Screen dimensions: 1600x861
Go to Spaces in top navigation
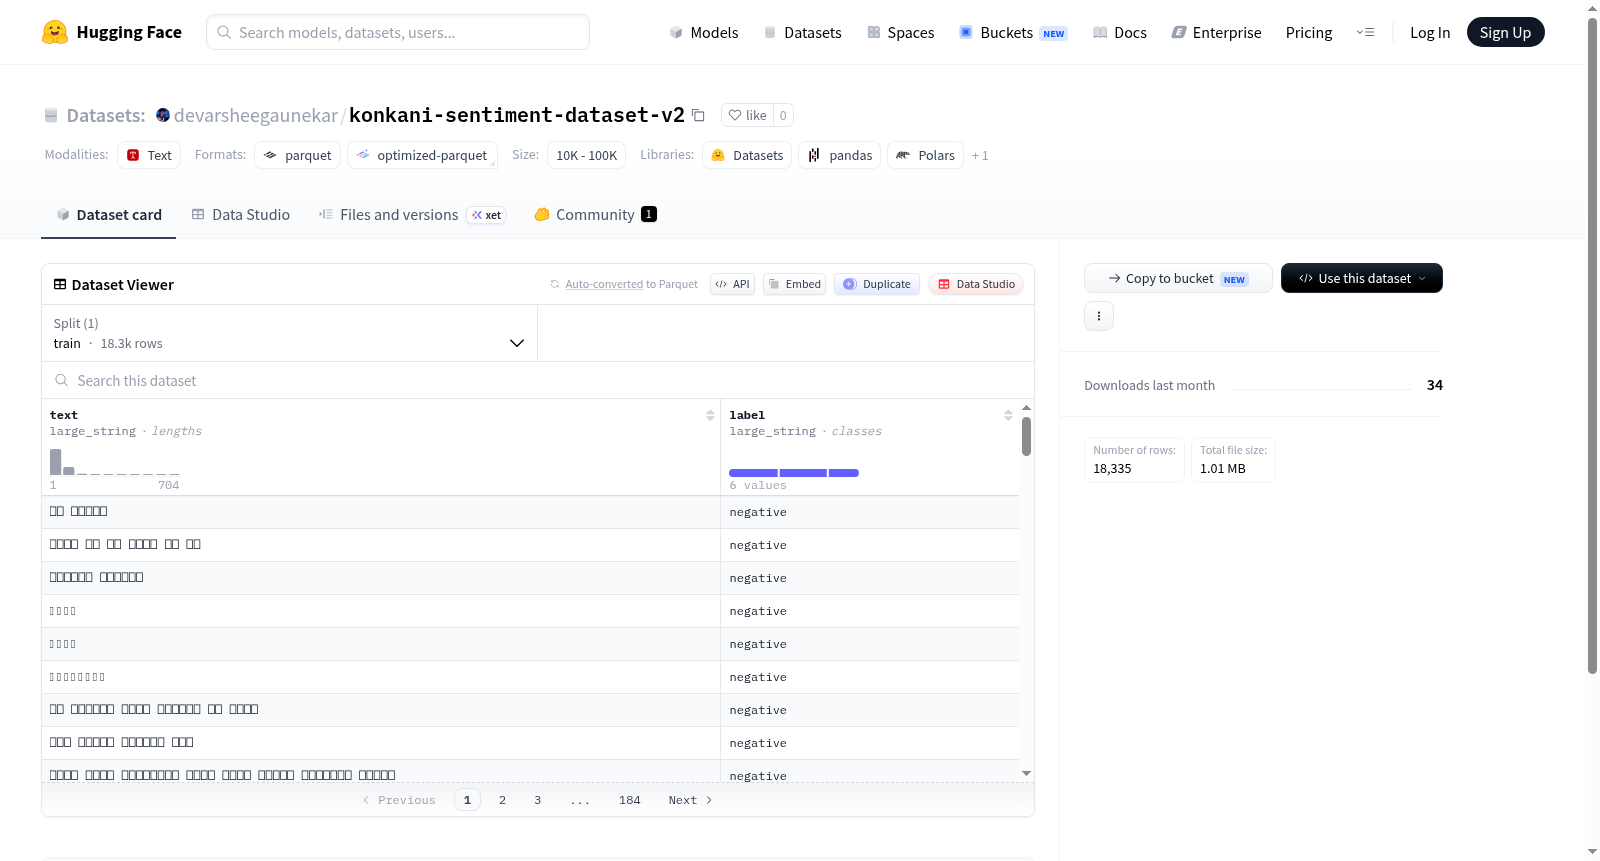[x=901, y=33]
